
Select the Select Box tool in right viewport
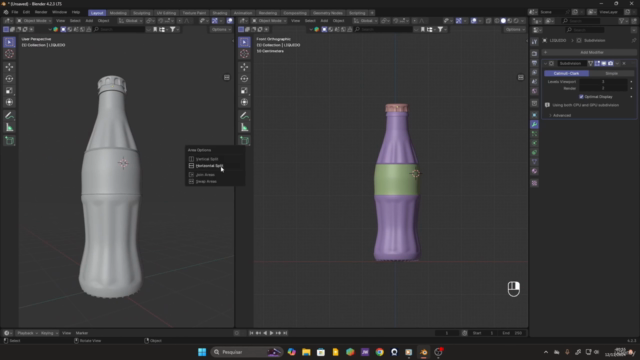point(244,42)
